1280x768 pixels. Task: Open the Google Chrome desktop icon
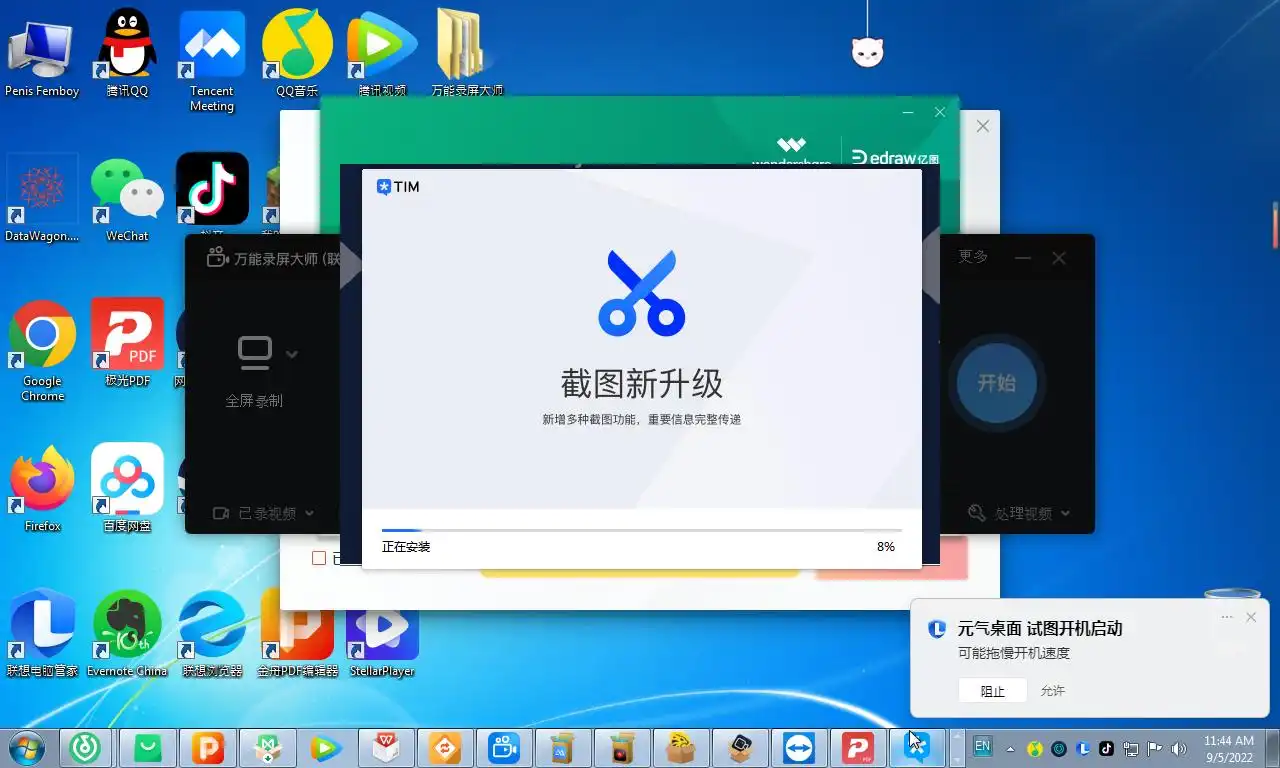point(42,350)
